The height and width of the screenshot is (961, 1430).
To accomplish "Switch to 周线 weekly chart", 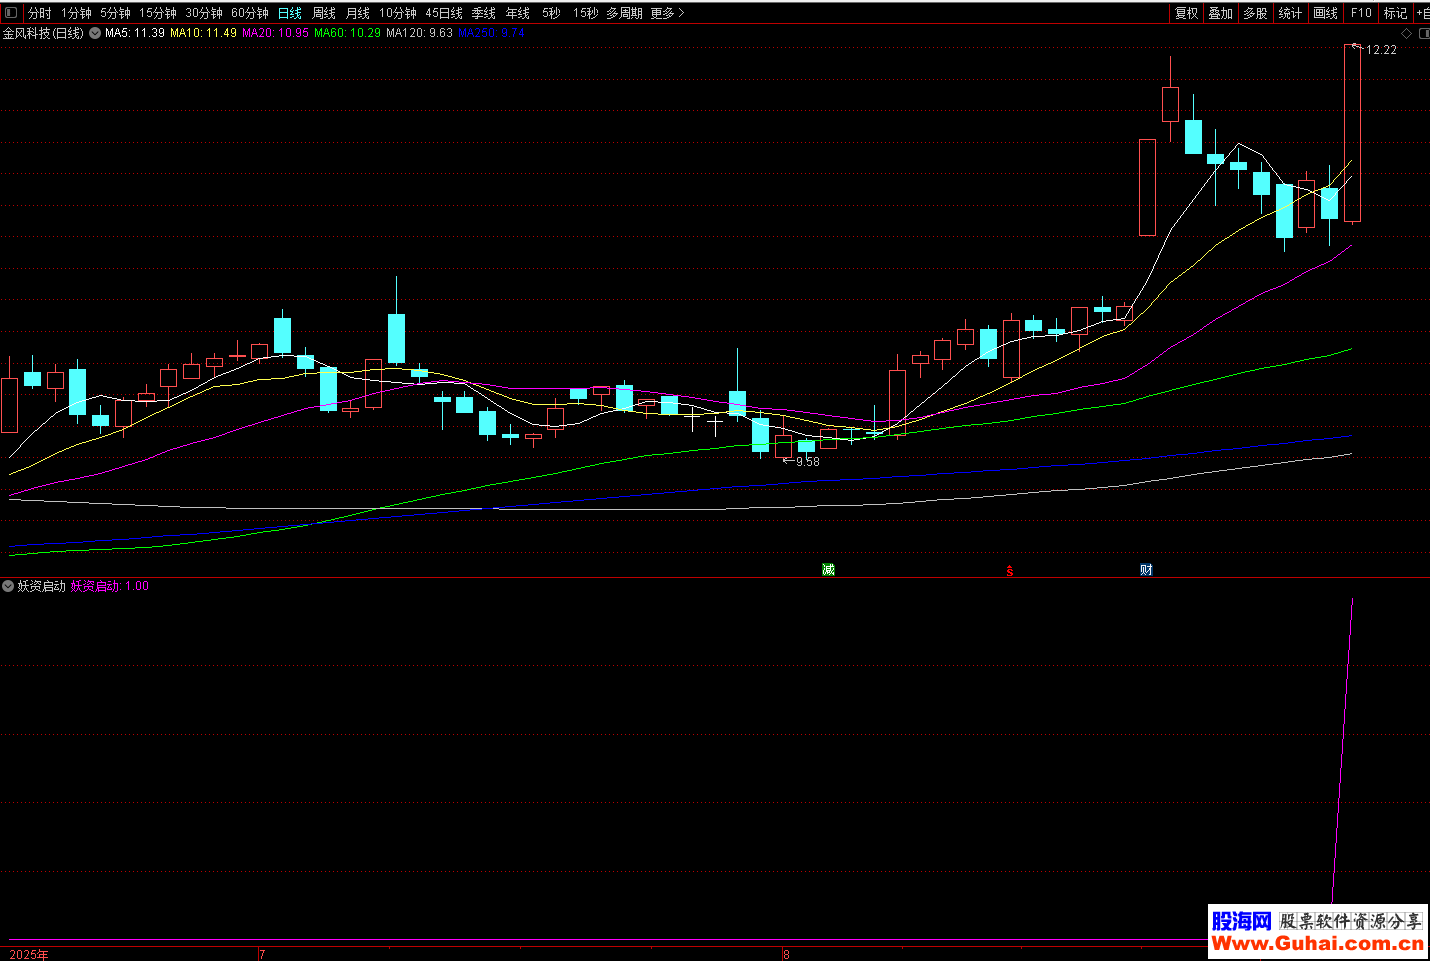I will [x=324, y=13].
